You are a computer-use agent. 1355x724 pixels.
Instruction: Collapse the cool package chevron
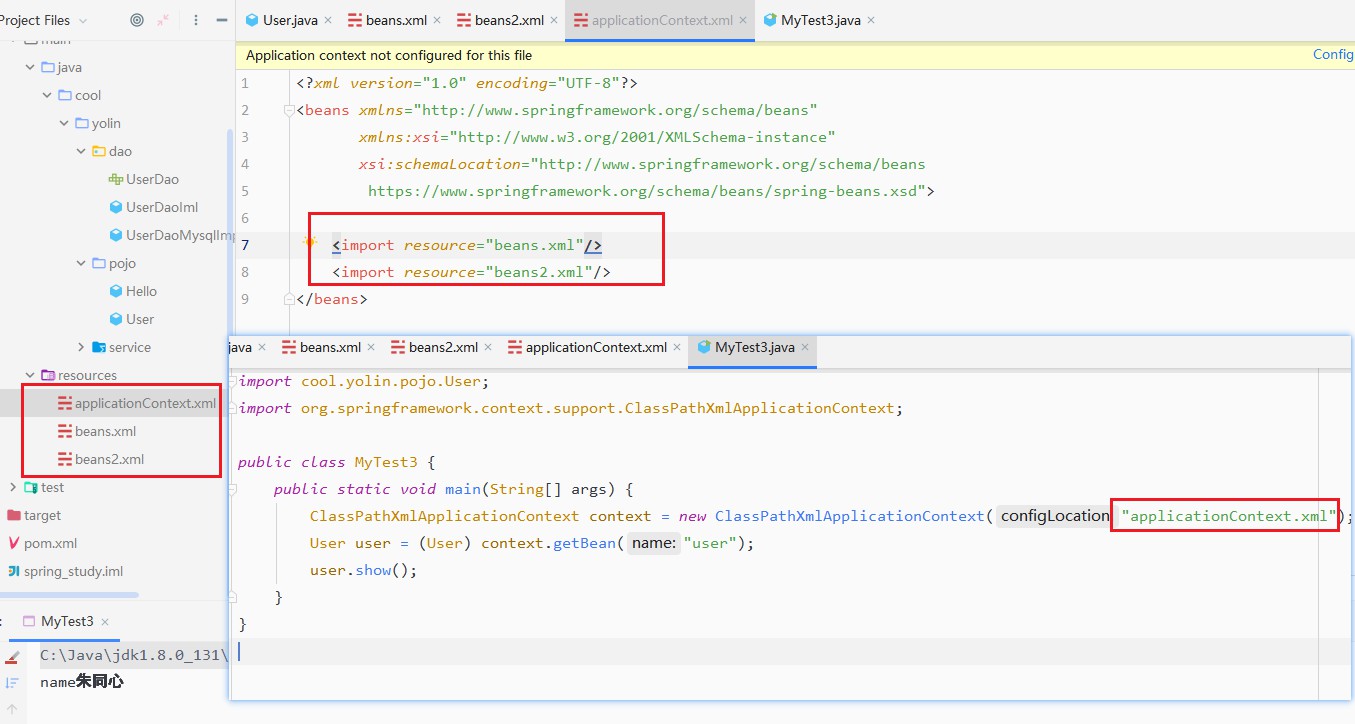tap(47, 95)
